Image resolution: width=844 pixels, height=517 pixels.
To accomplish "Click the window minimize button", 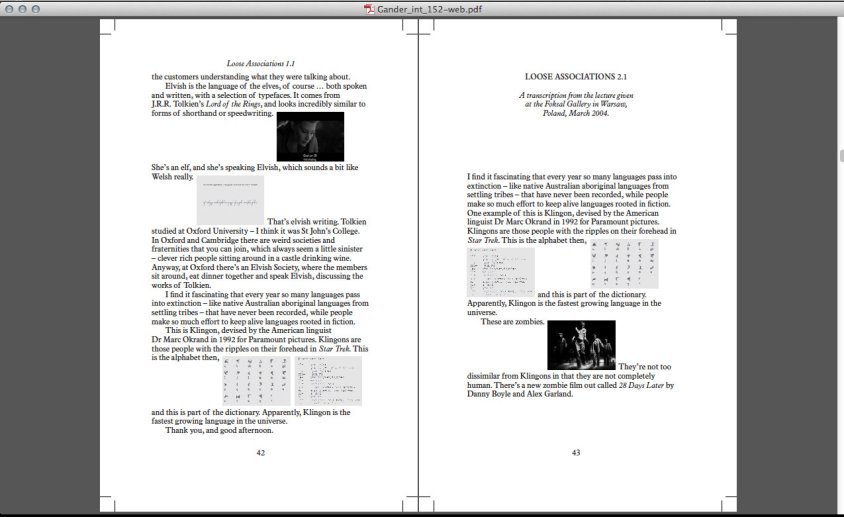I will pyautogui.click(x=22, y=9).
